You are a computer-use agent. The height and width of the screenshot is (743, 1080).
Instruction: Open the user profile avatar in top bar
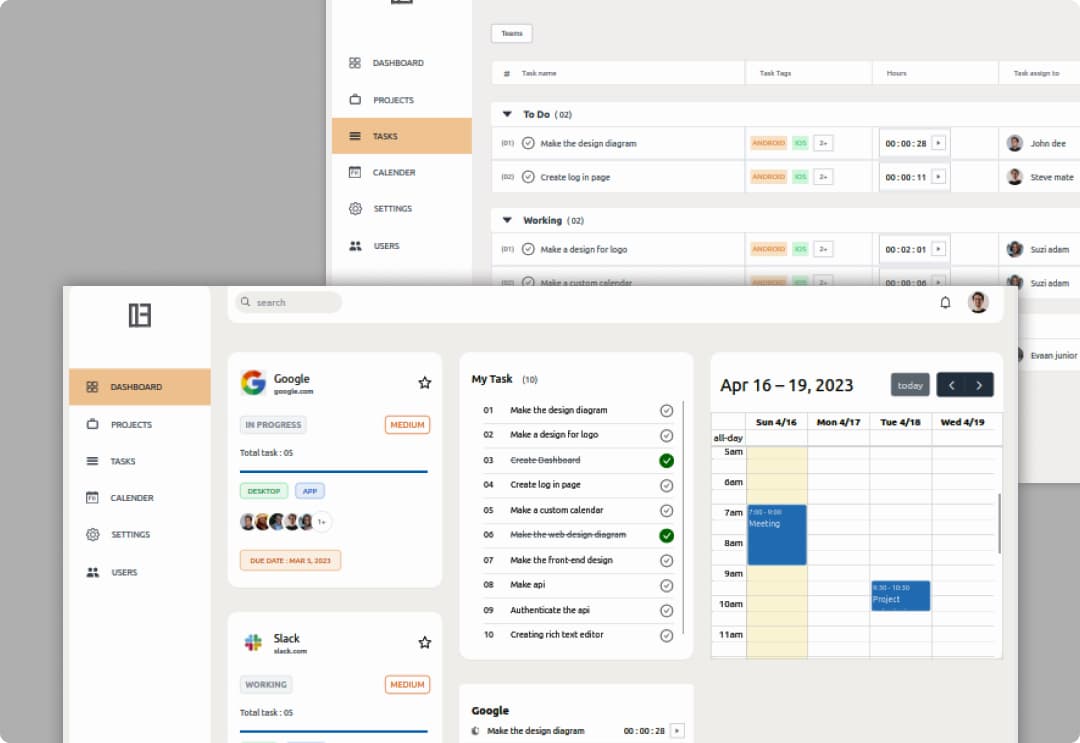978,302
